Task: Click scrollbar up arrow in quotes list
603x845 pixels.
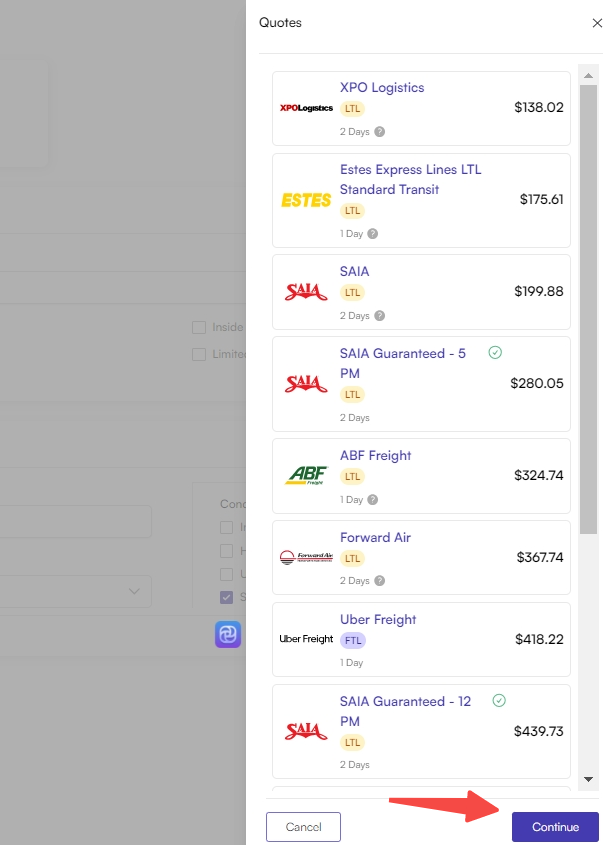Action: 588,75
